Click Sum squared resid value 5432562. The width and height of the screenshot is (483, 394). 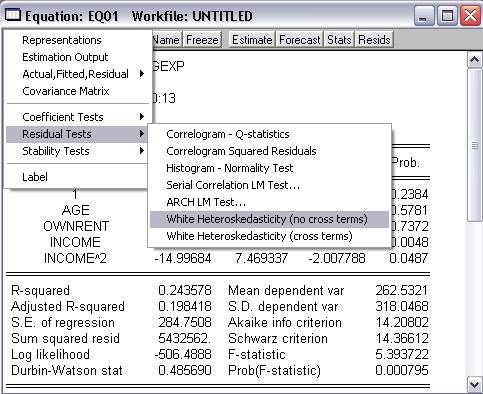[x=184, y=338]
